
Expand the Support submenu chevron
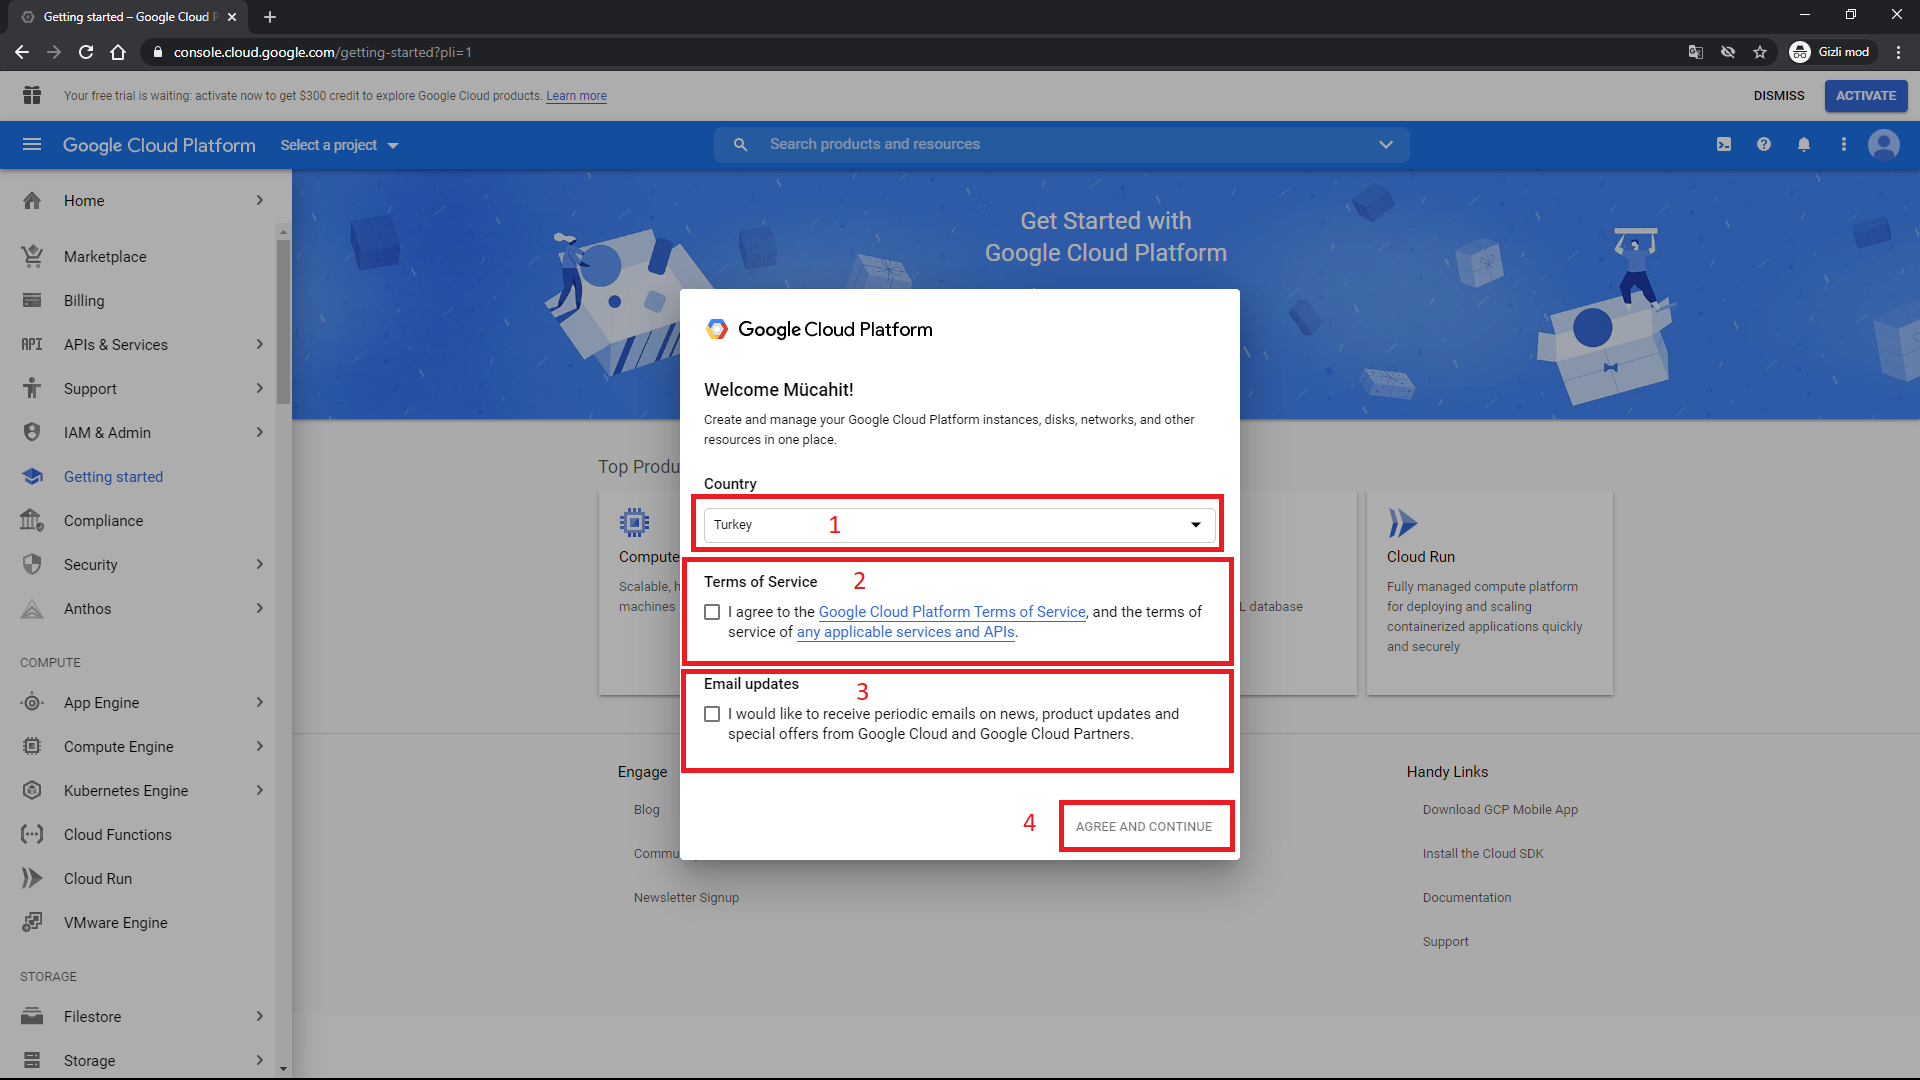click(260, 388)
